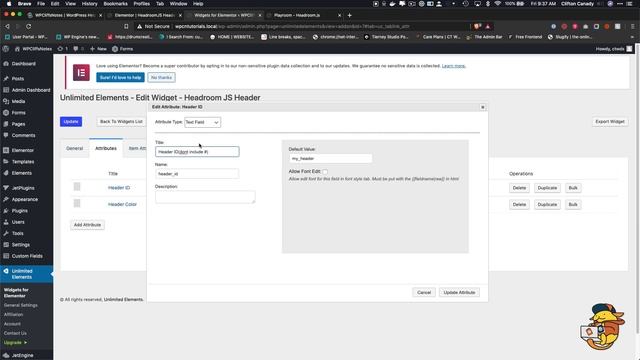The image size is (640, 360).
Task: Open the Plugins sidebar menu
Action: pos(20,211)
